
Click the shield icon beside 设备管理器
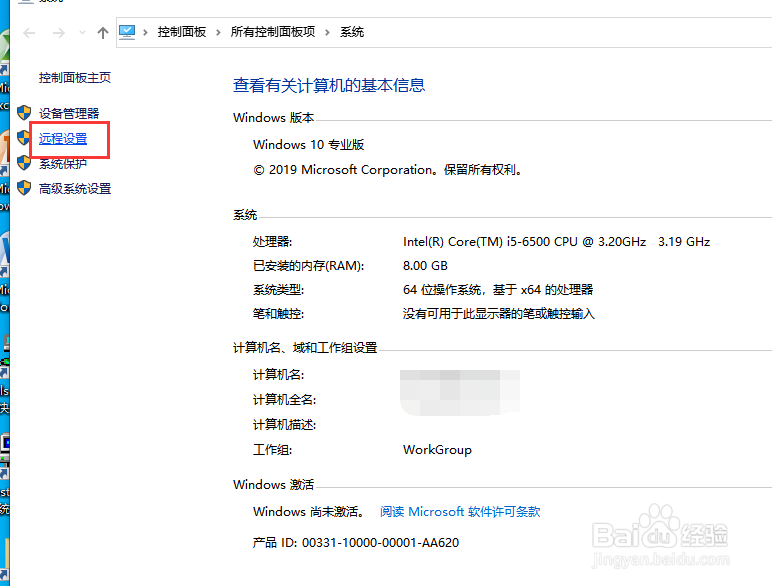pyautogui.click(x=24, y=113)
